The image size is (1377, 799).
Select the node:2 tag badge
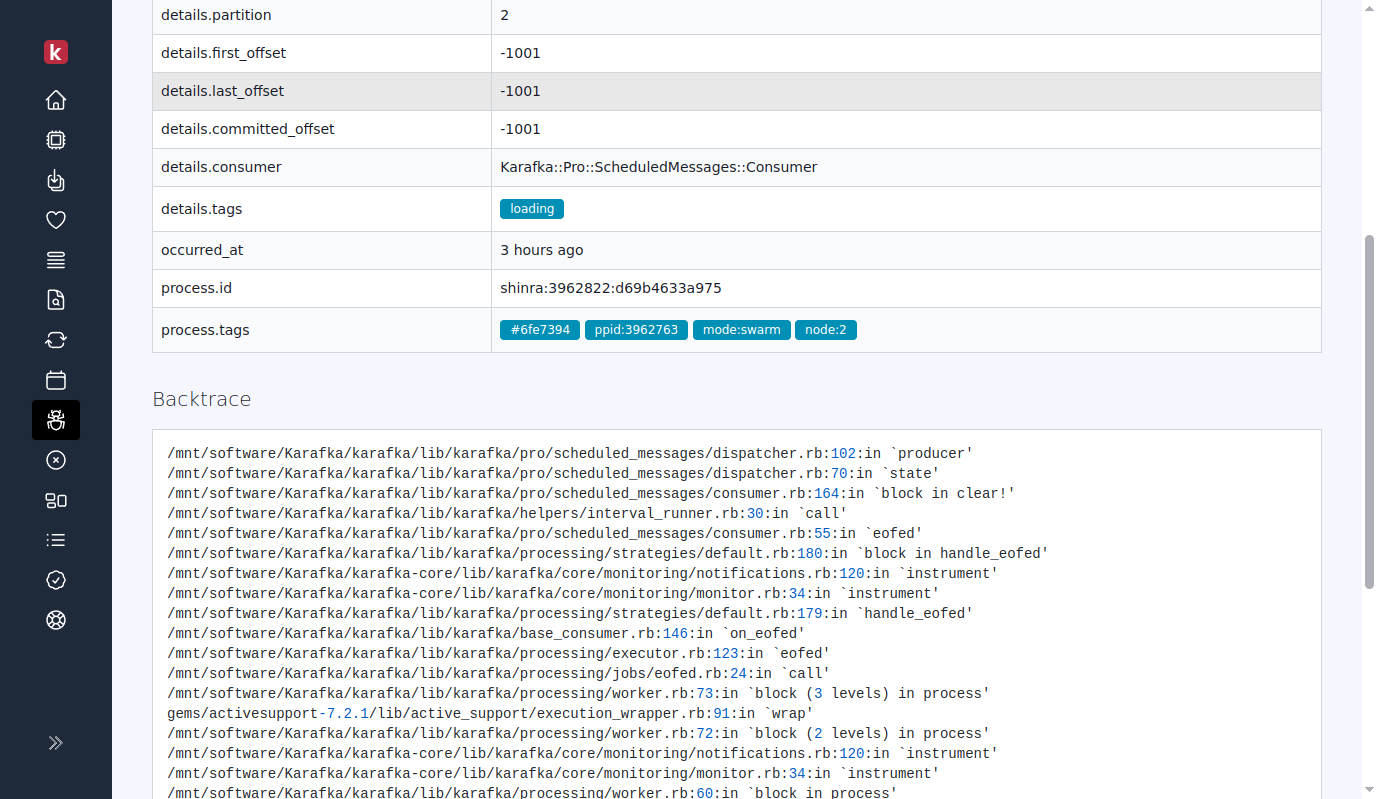[826, 329]
